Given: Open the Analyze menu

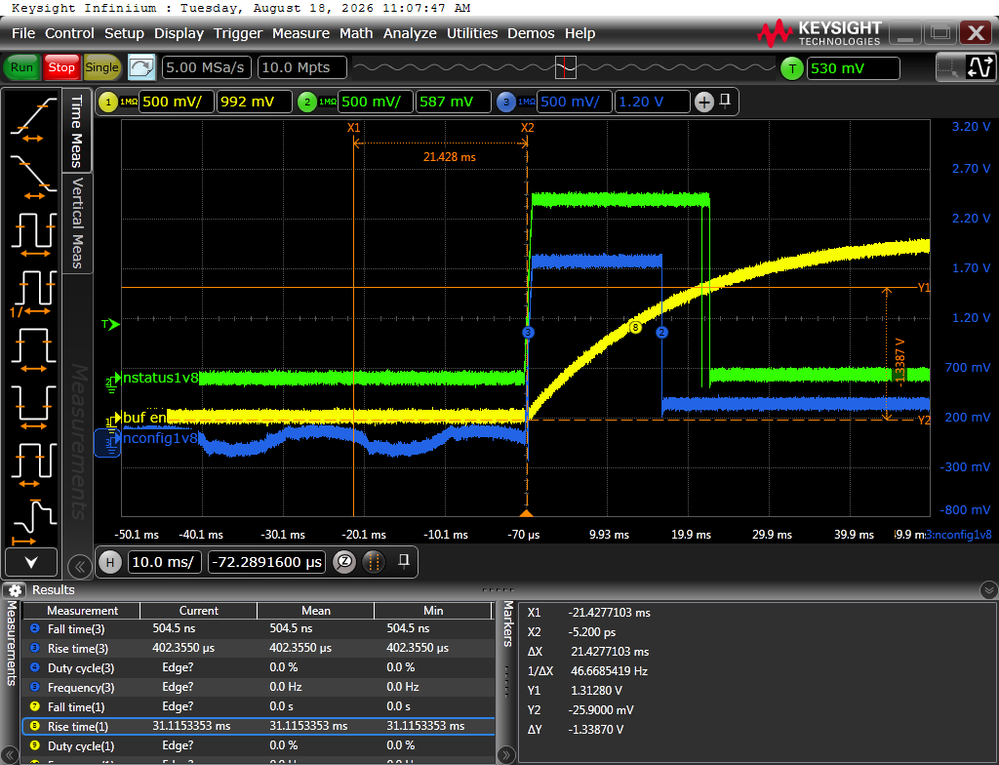Looking at the screenshot, I should click(x=410, y=33).
